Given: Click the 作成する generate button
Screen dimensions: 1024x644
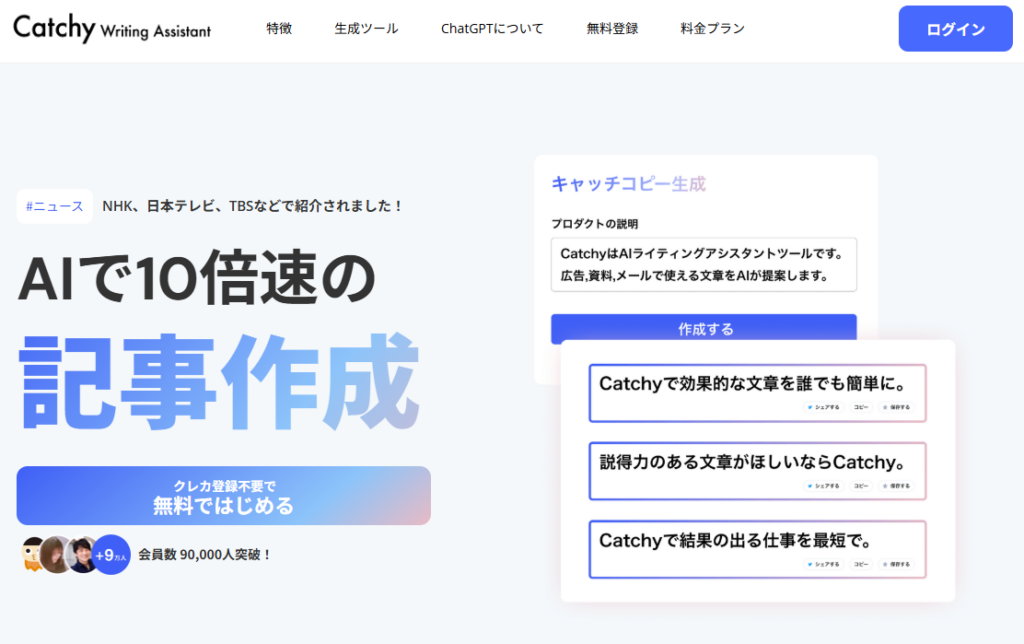Looking at the screenshot, I should 704,329.
